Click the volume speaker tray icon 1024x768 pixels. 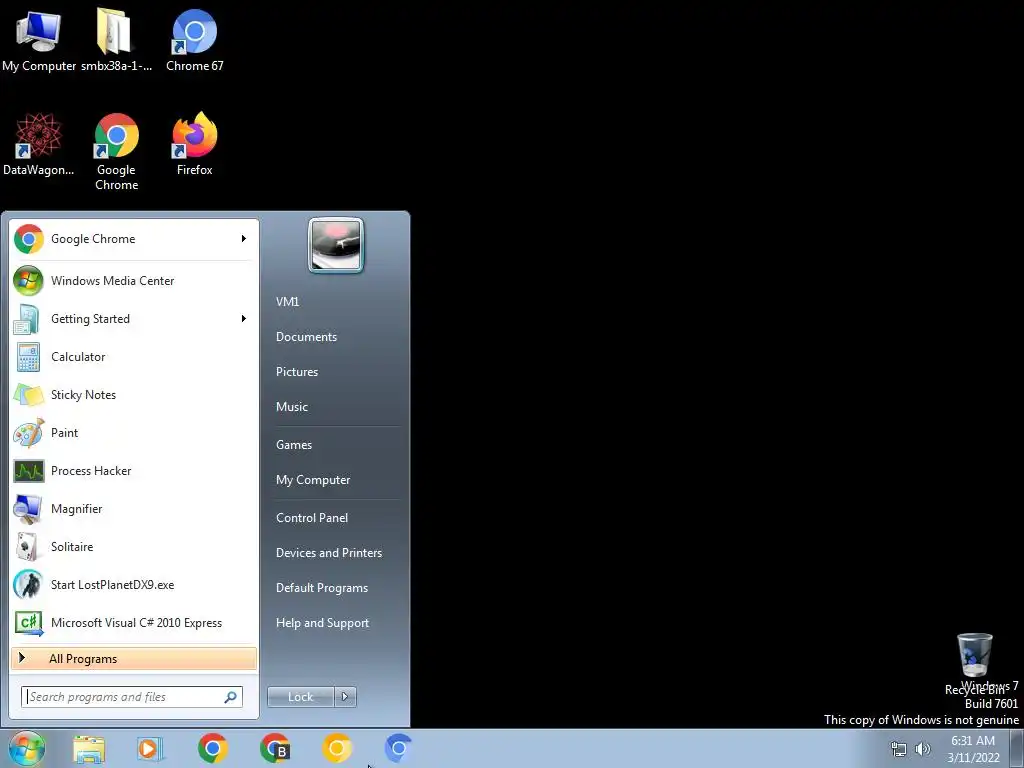click(x=923, y=749)
